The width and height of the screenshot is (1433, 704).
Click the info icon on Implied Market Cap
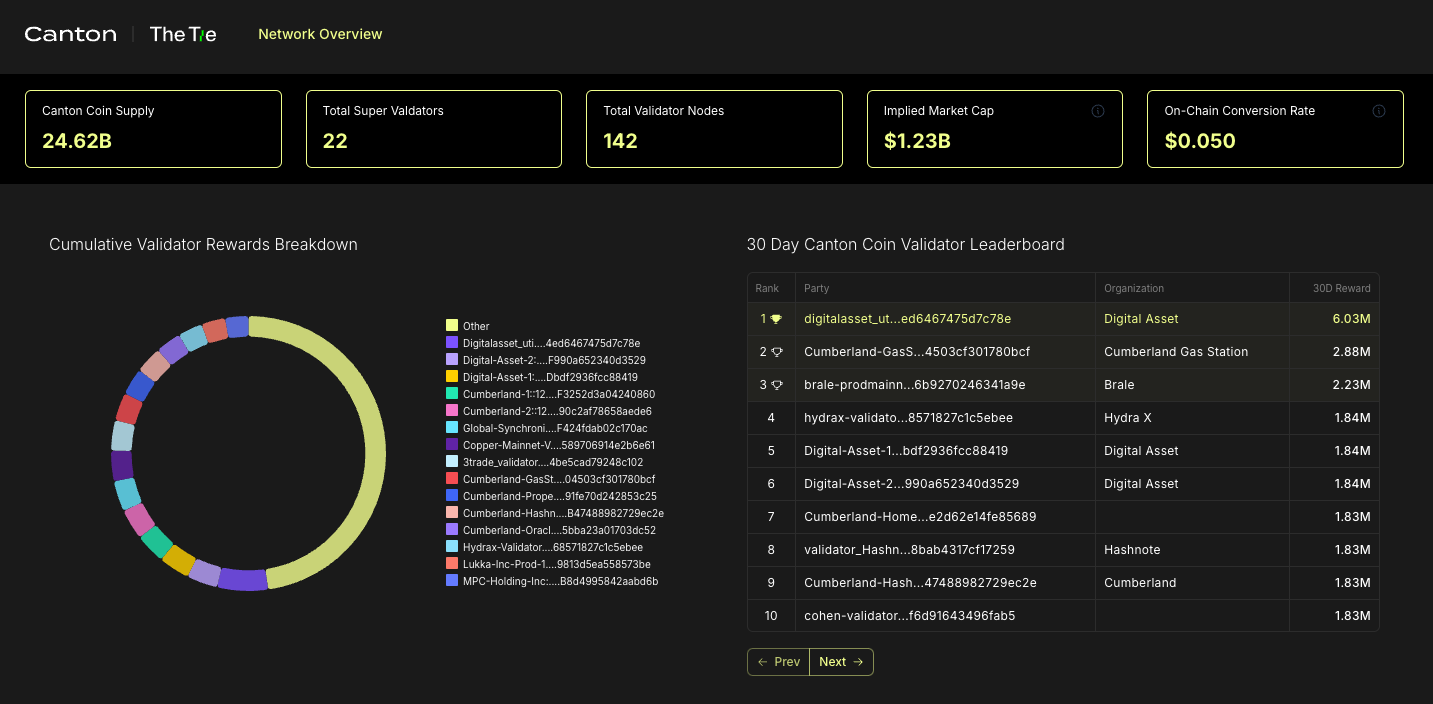point(1097,110)
